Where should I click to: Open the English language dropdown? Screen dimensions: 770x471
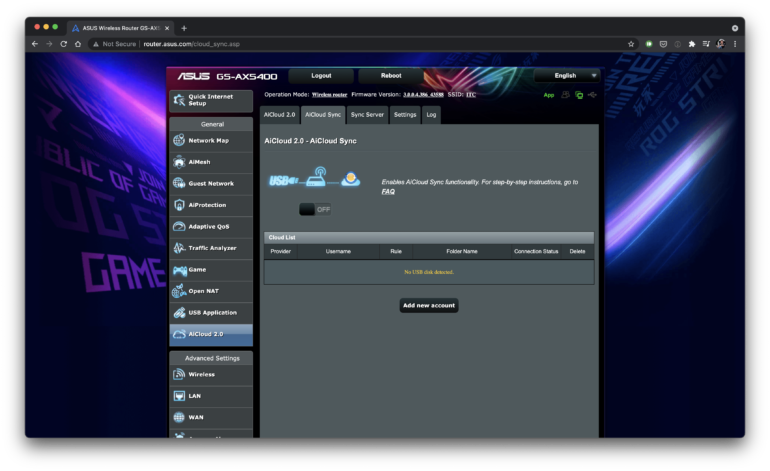click(x=567, y=76)
